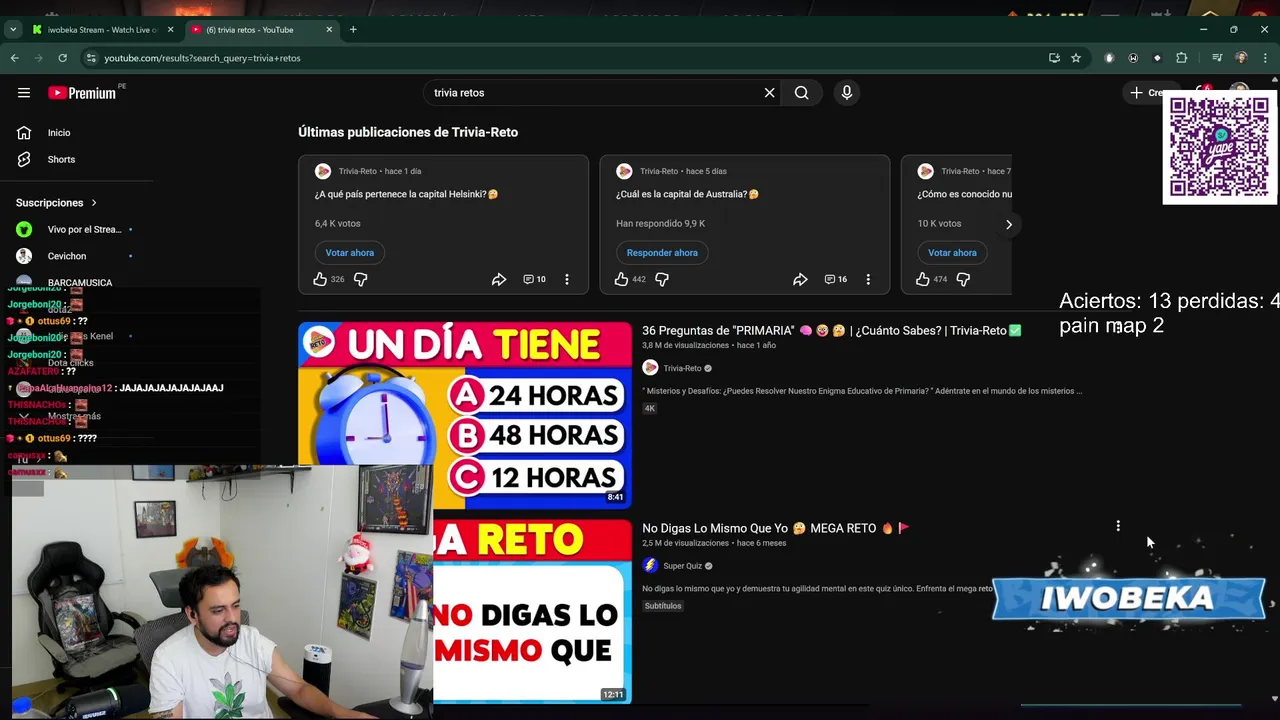The width and height of the screenshot is (1280, 720).
Task: Open Super Quiz channel link
Action: click(683, 566)
